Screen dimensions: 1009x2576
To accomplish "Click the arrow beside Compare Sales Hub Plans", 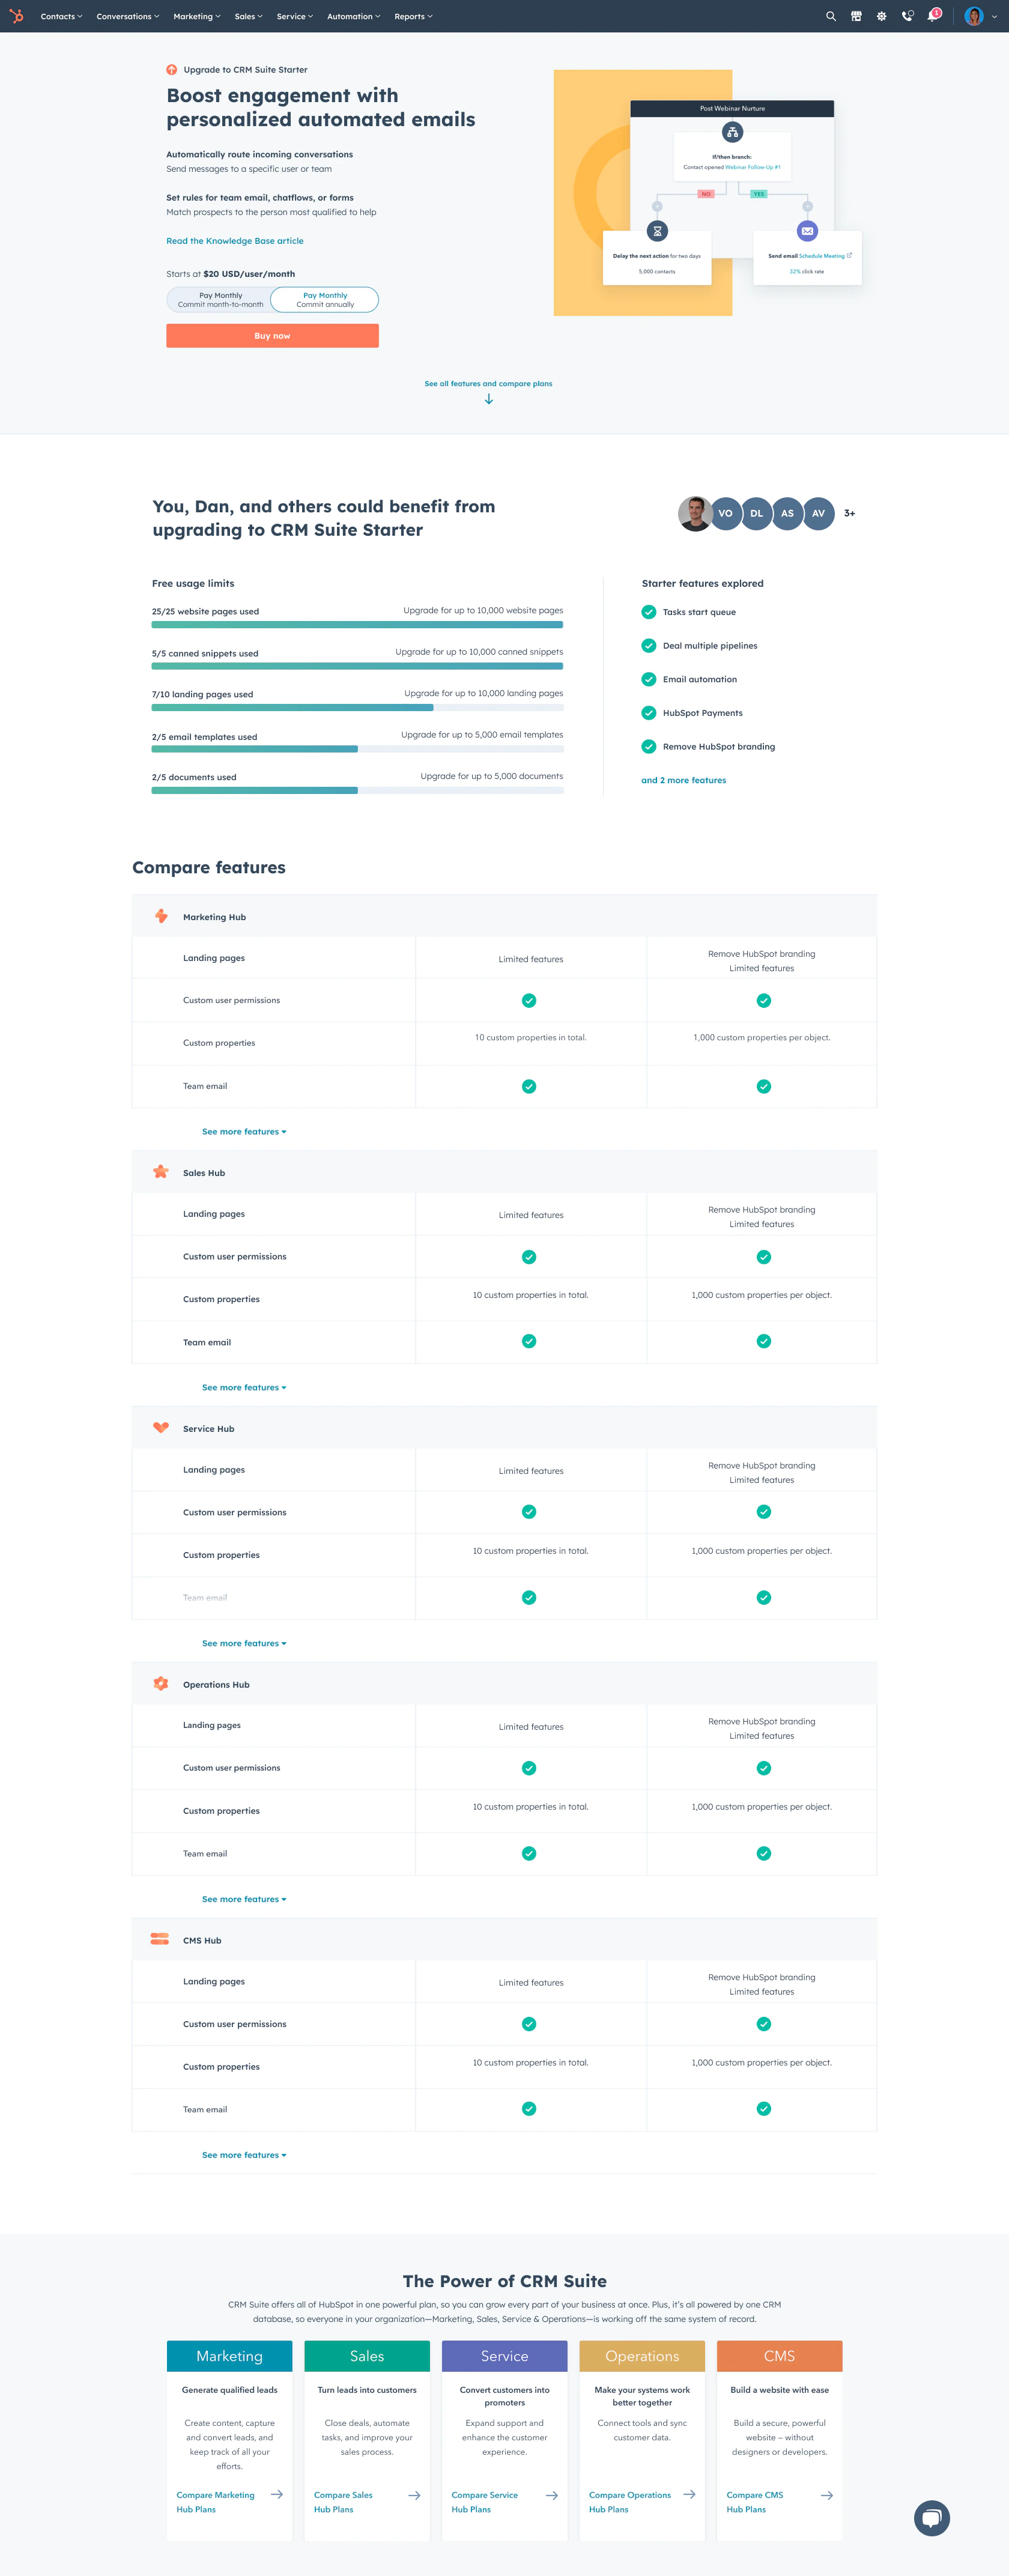I will coord(414,2495).
